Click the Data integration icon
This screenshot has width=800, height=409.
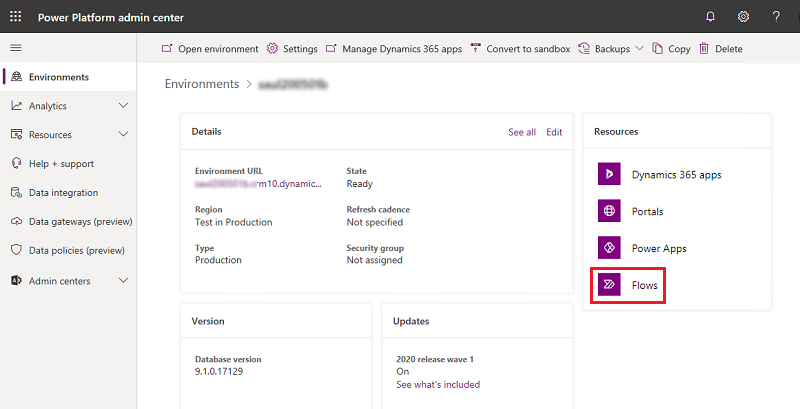click(17, 192)
